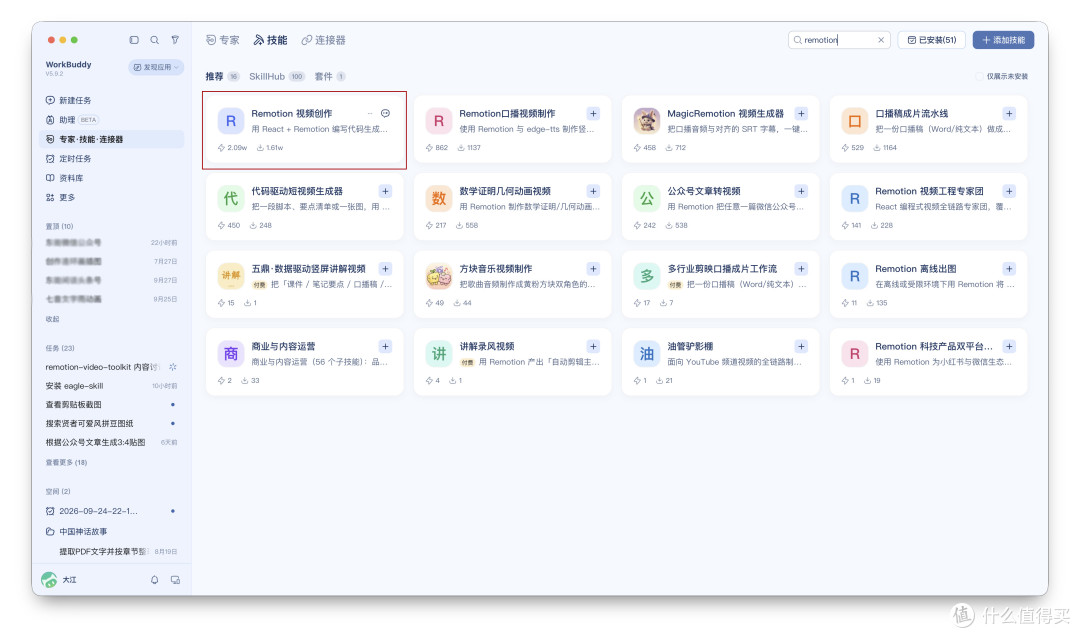Click the 任务 (23) section header
This screenshot has height=638, width=1080.
(60, 348)
